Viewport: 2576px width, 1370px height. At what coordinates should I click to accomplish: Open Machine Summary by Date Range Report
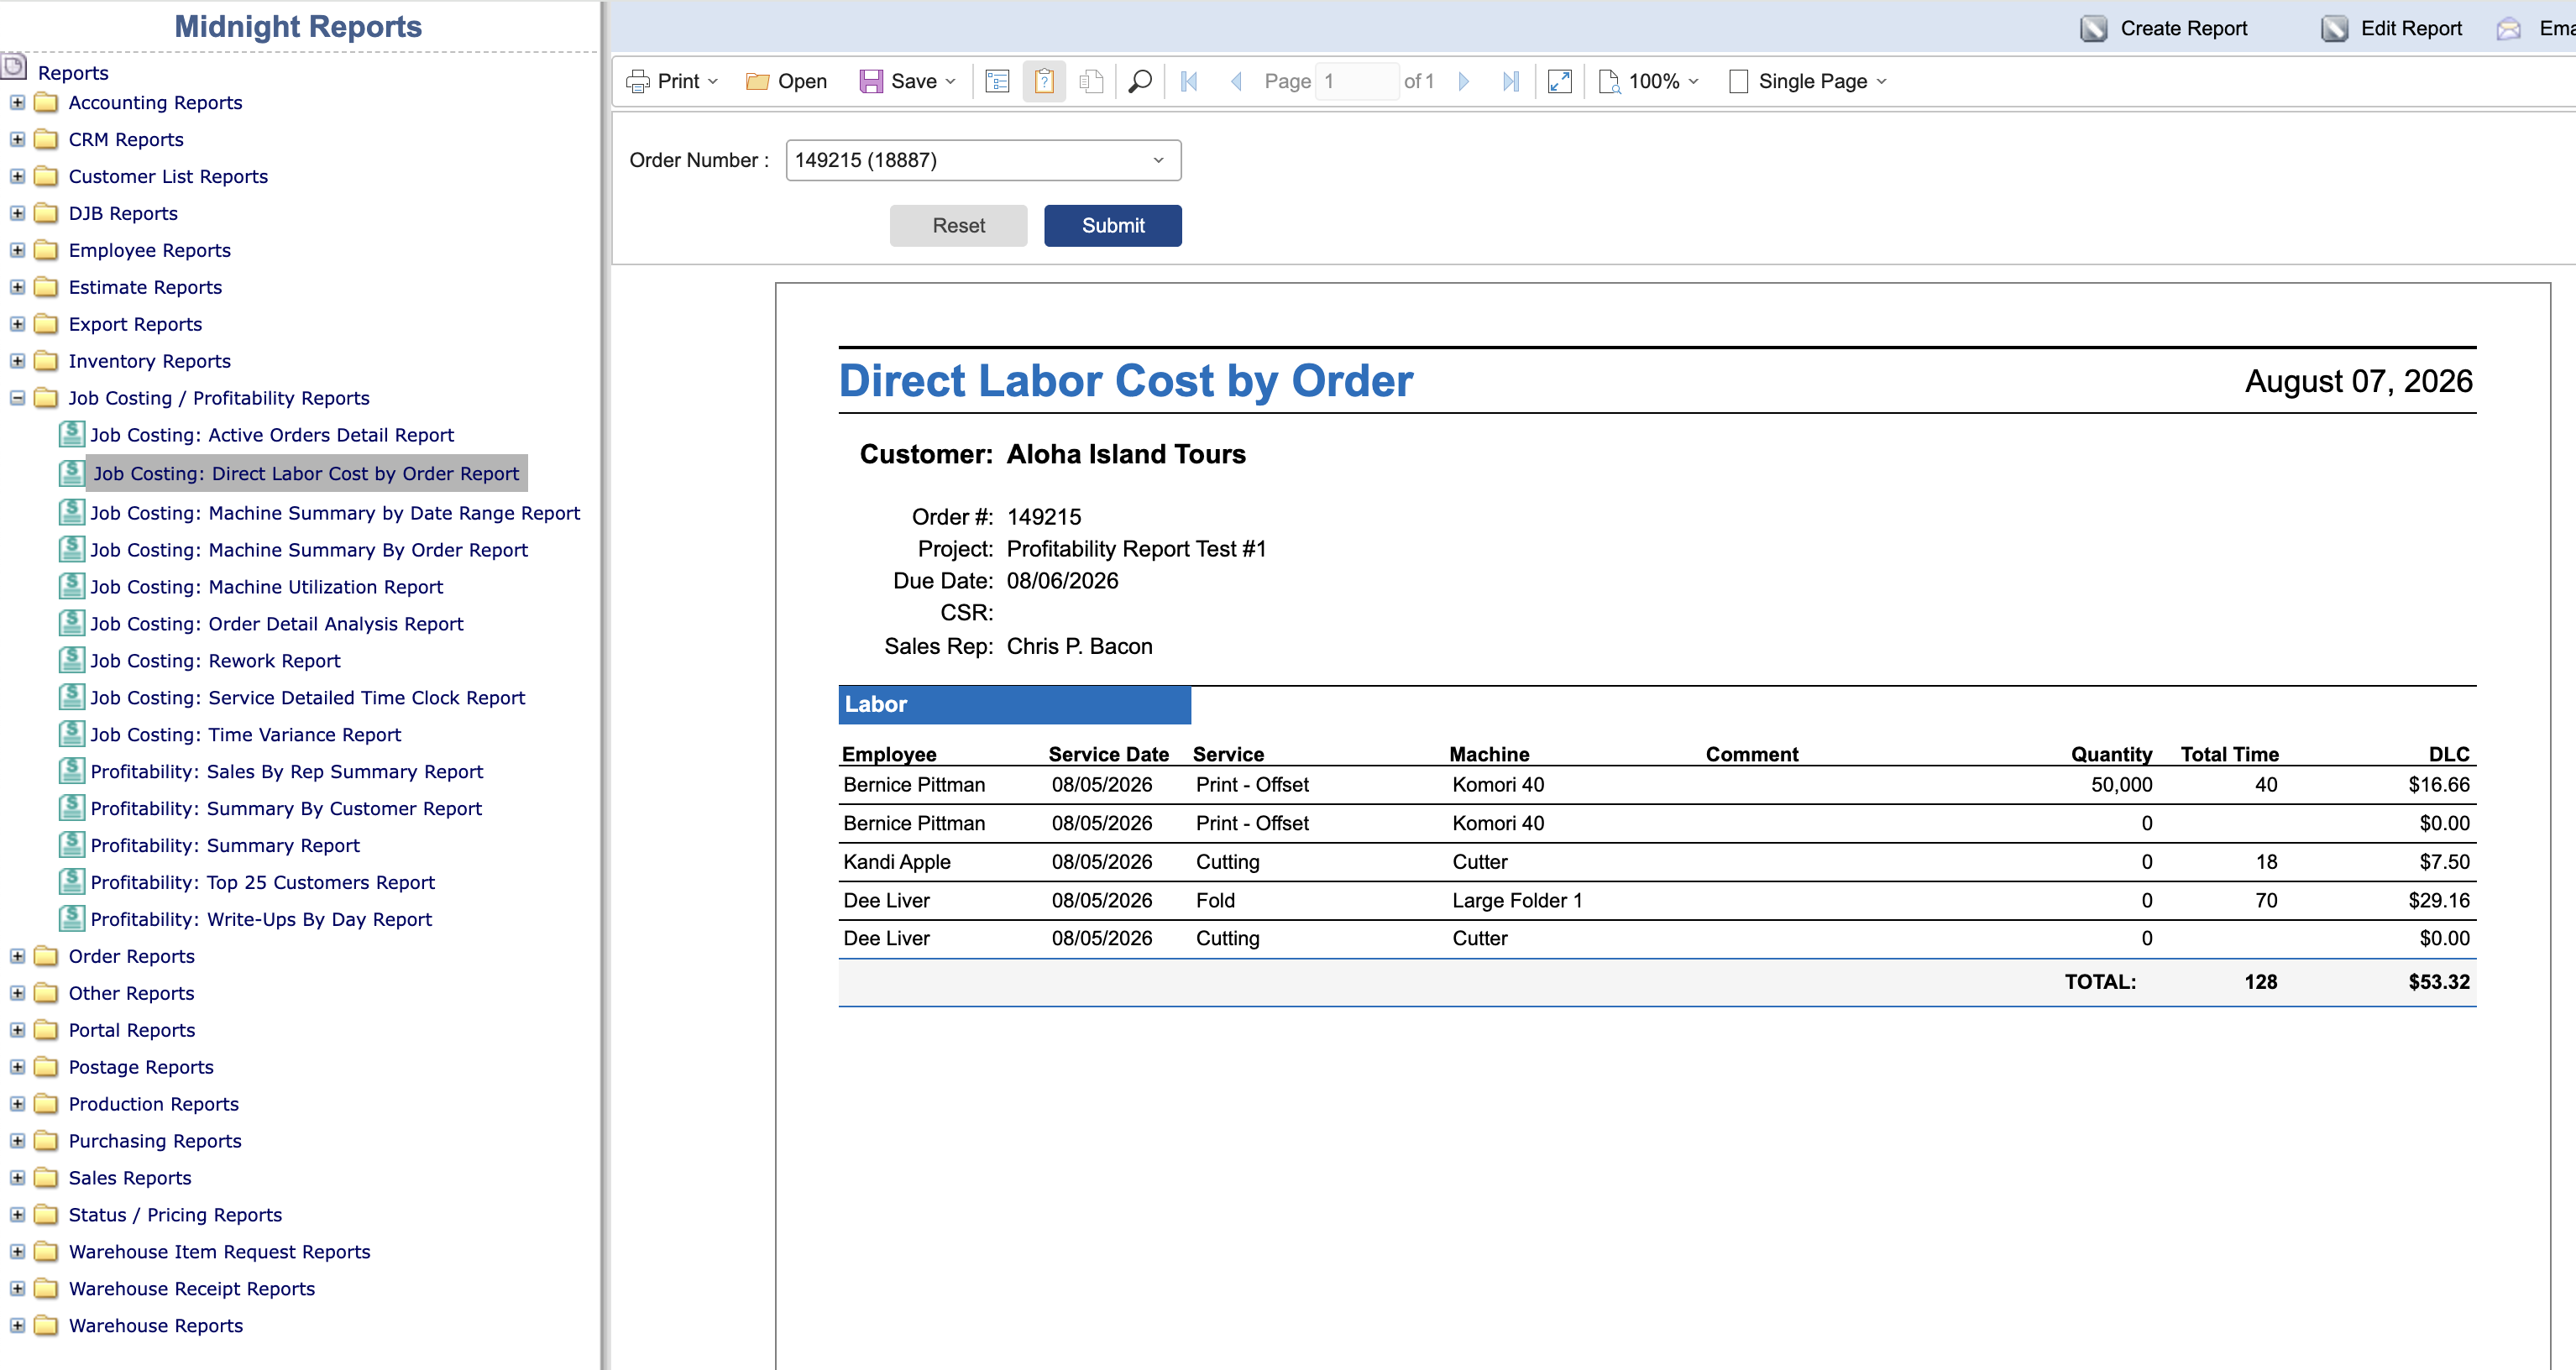point(335,513)
